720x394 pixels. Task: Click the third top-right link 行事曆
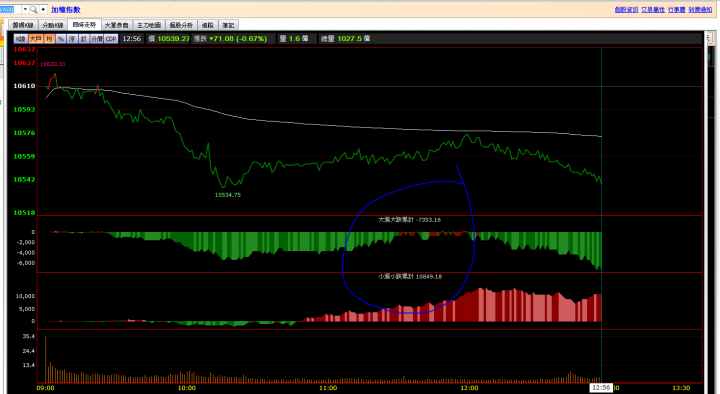pos(676,9)
